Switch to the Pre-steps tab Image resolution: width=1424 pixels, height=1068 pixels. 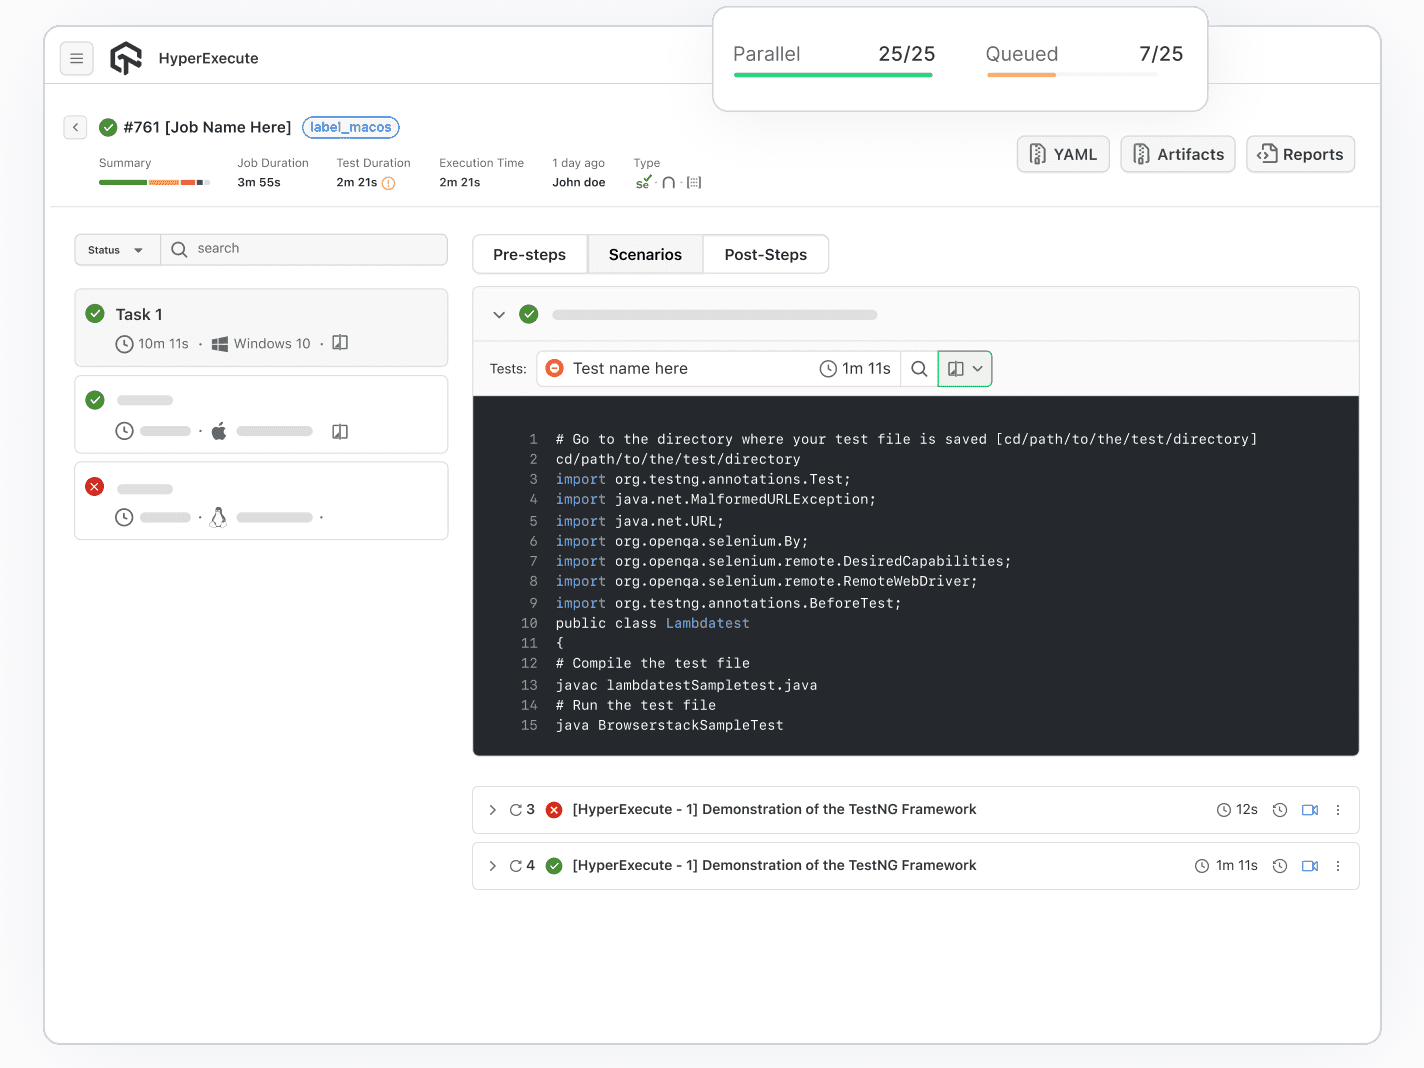click(529, 254)
